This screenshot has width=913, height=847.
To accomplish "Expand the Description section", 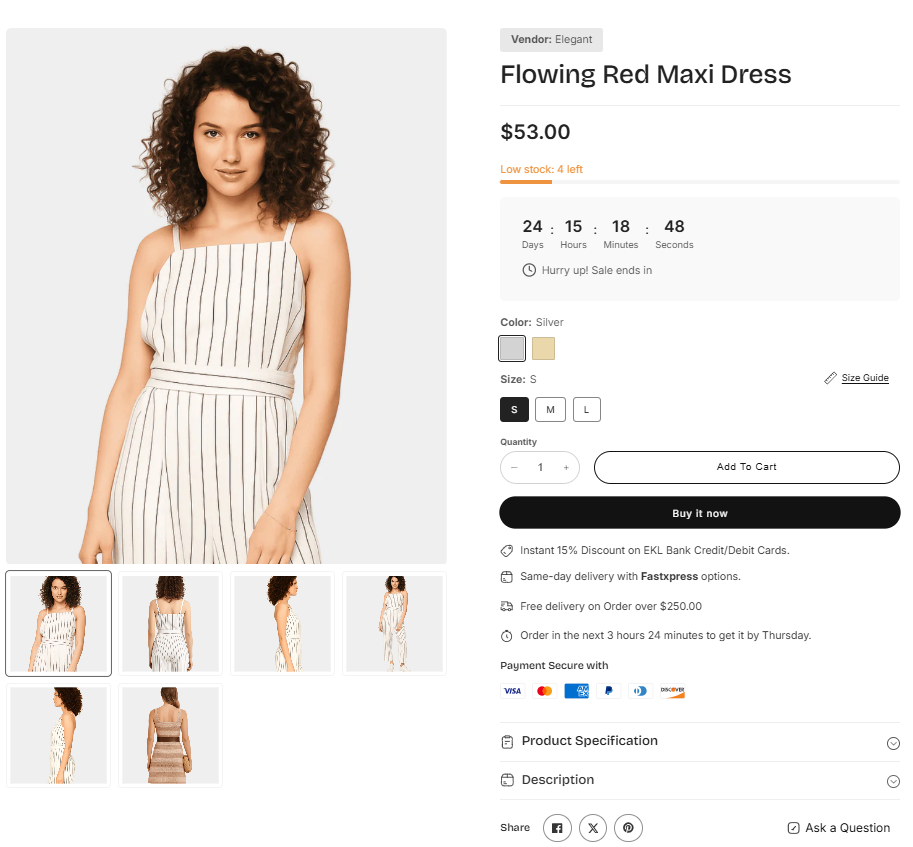I will pos(699,781).
